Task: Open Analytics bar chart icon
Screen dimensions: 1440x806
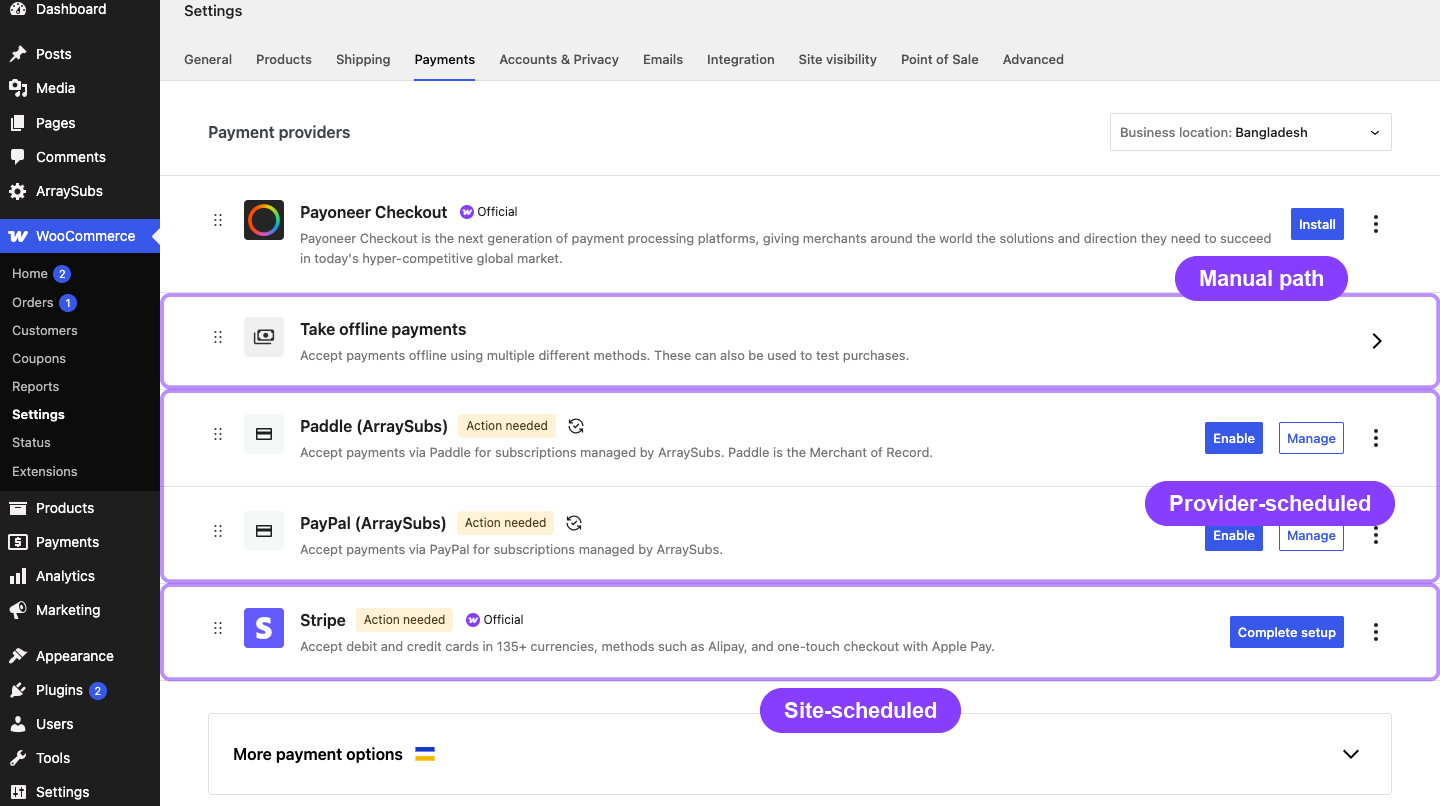Action: pos(17,576)
